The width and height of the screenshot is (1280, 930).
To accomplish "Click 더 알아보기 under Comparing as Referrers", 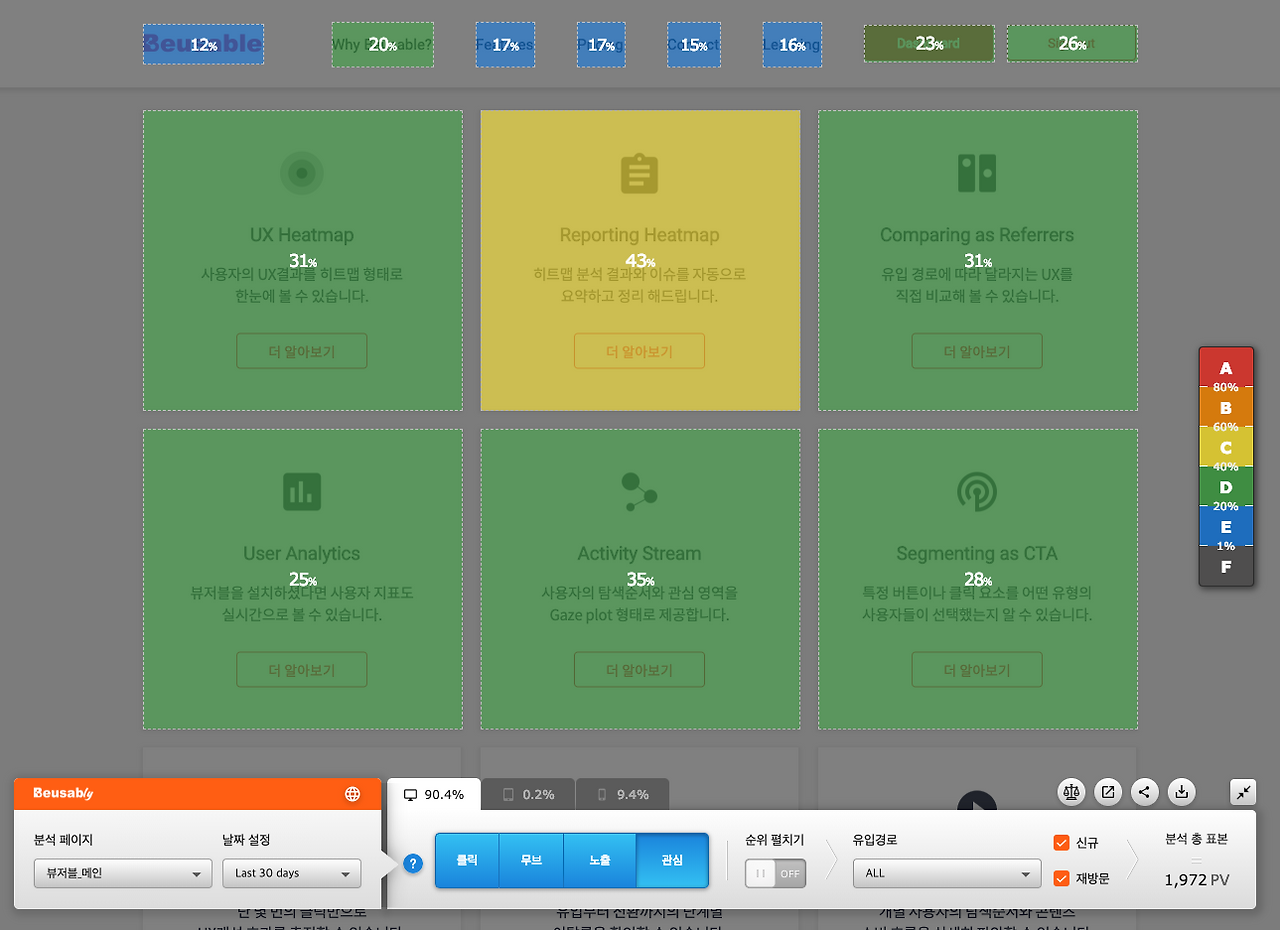I will click(x=977, y=351).
